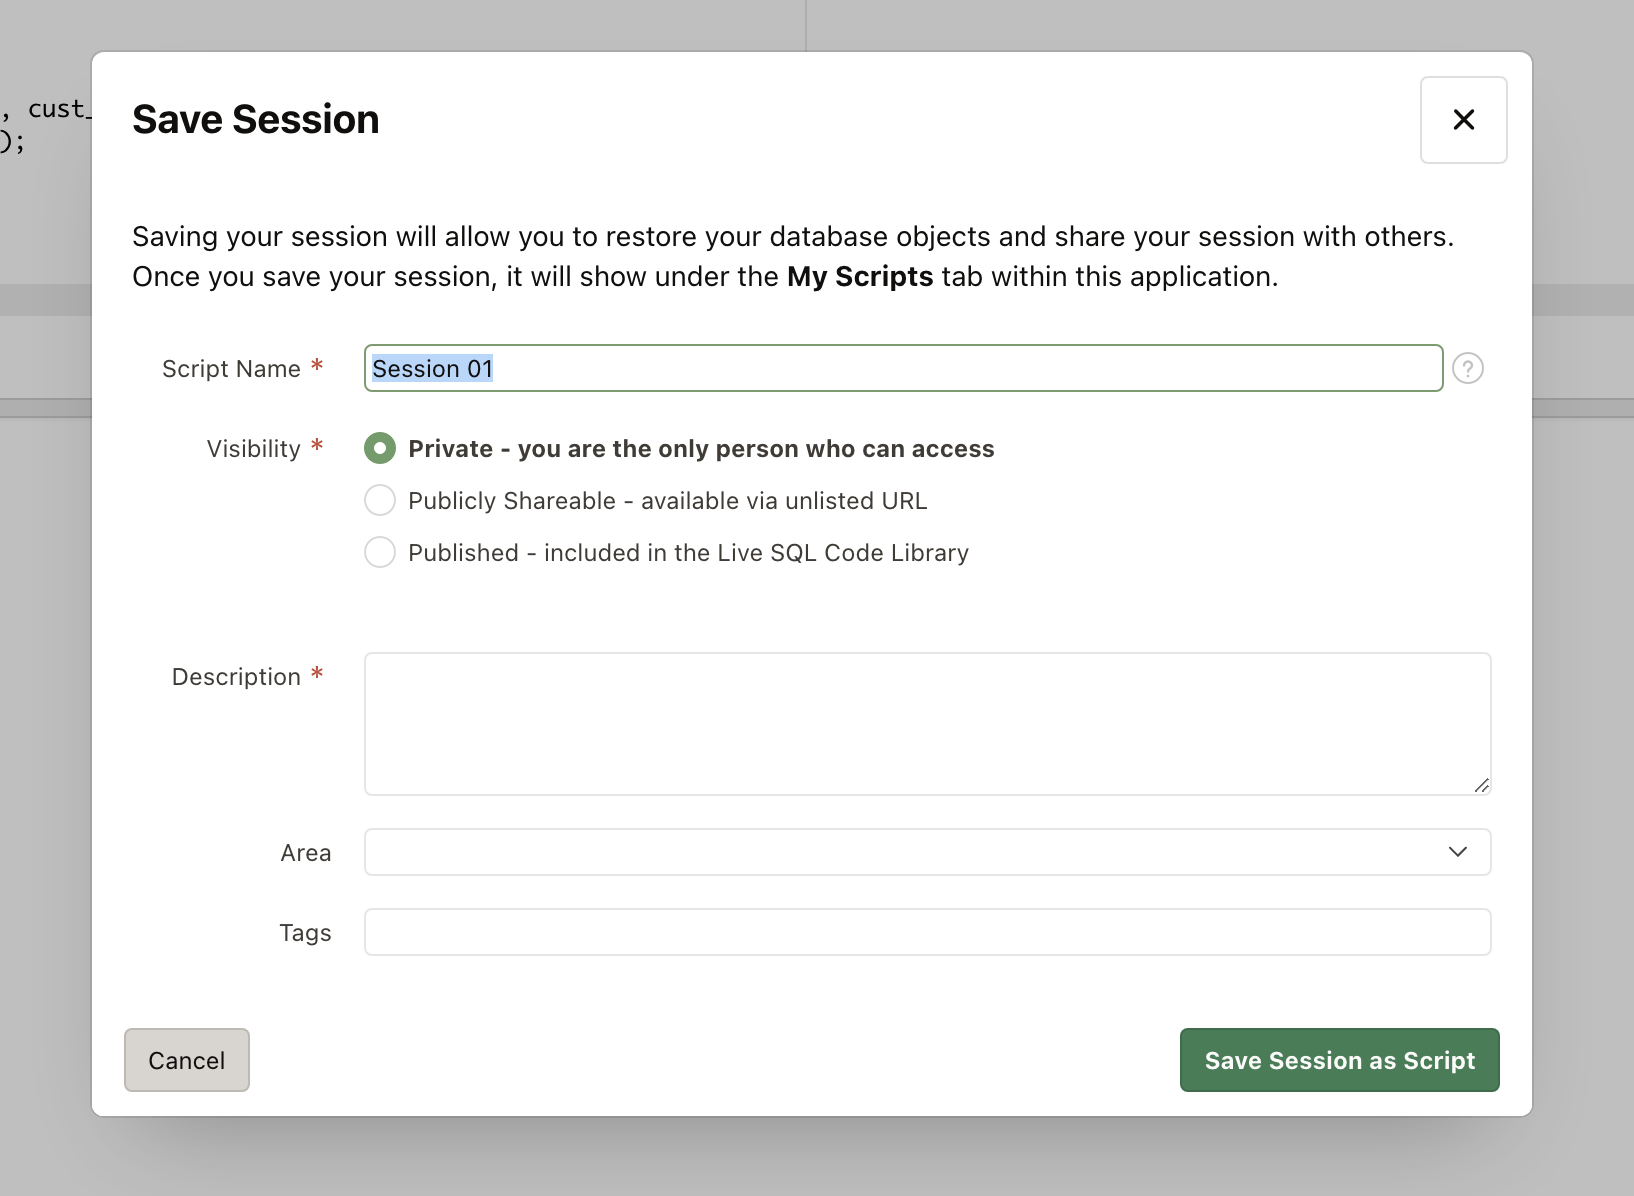
Task: Focus the Description text area
Action: (926, 724)
